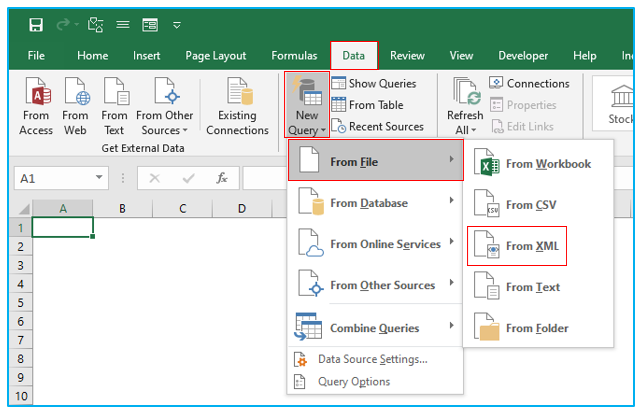Screen dimensions: 643x416
Task: Open the Page Layout tab
Action: point(215,55)
